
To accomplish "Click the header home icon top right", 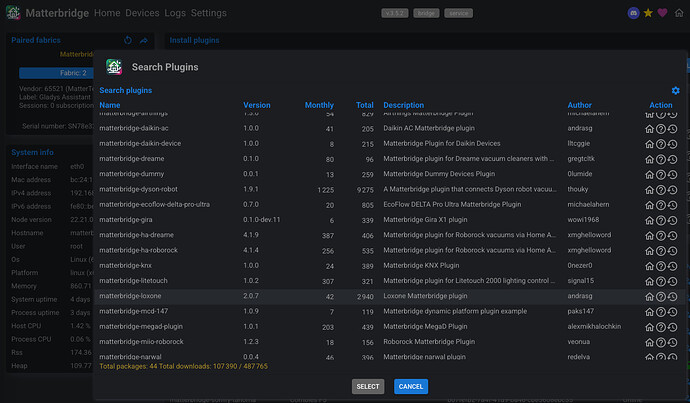I will pyautogui.click(x=679, y=13).
